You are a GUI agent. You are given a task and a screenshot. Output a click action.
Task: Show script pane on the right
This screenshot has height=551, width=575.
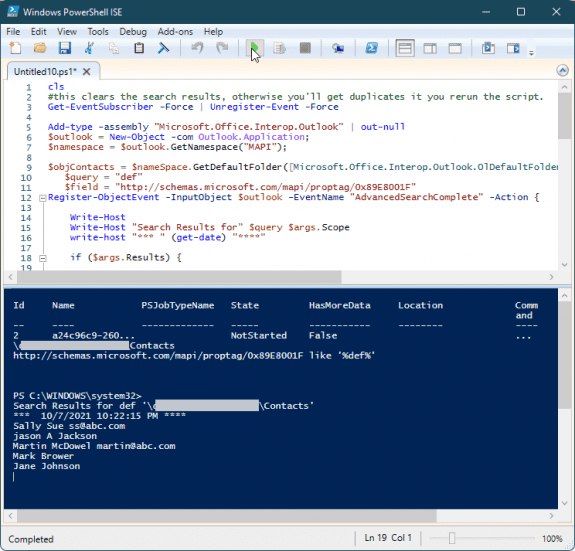[x=430, y=48]
